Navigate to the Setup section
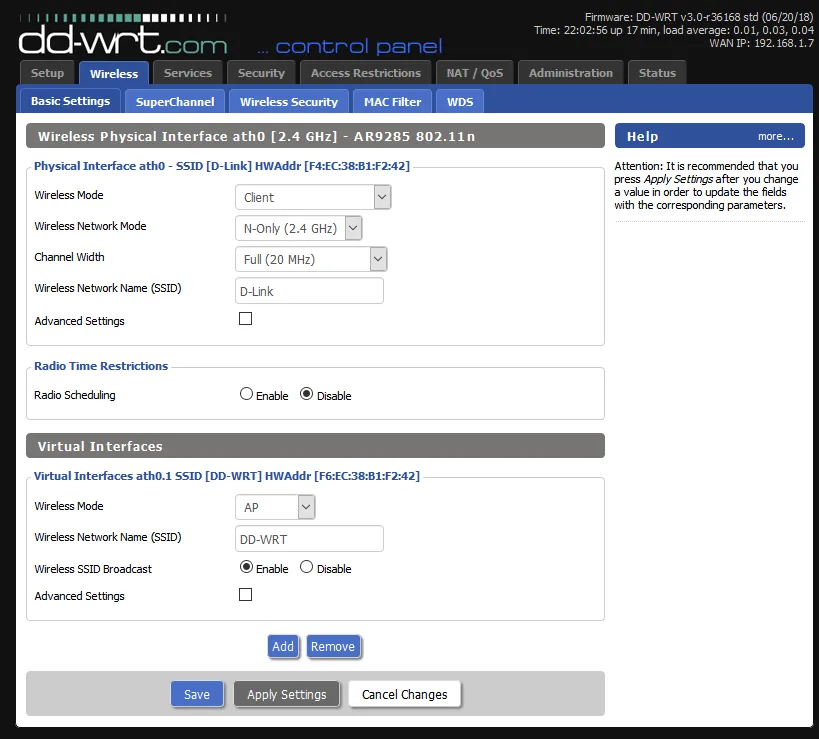The height and width of the screenshot is (739, 819). [x=46, y=72]
